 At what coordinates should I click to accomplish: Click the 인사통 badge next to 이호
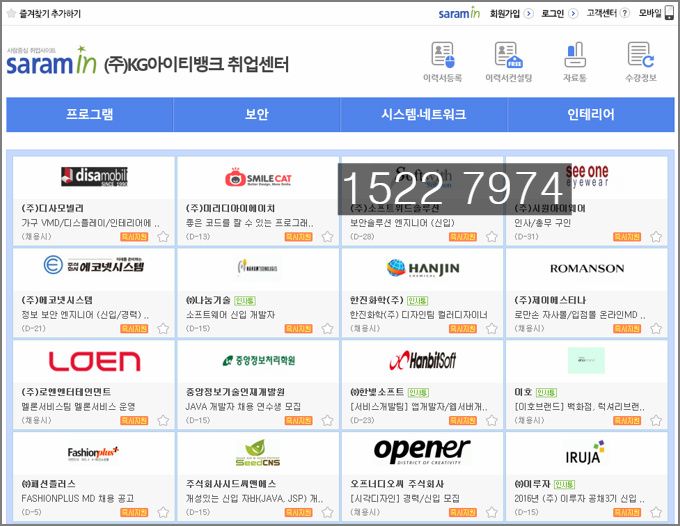click(x=546, y=392)
